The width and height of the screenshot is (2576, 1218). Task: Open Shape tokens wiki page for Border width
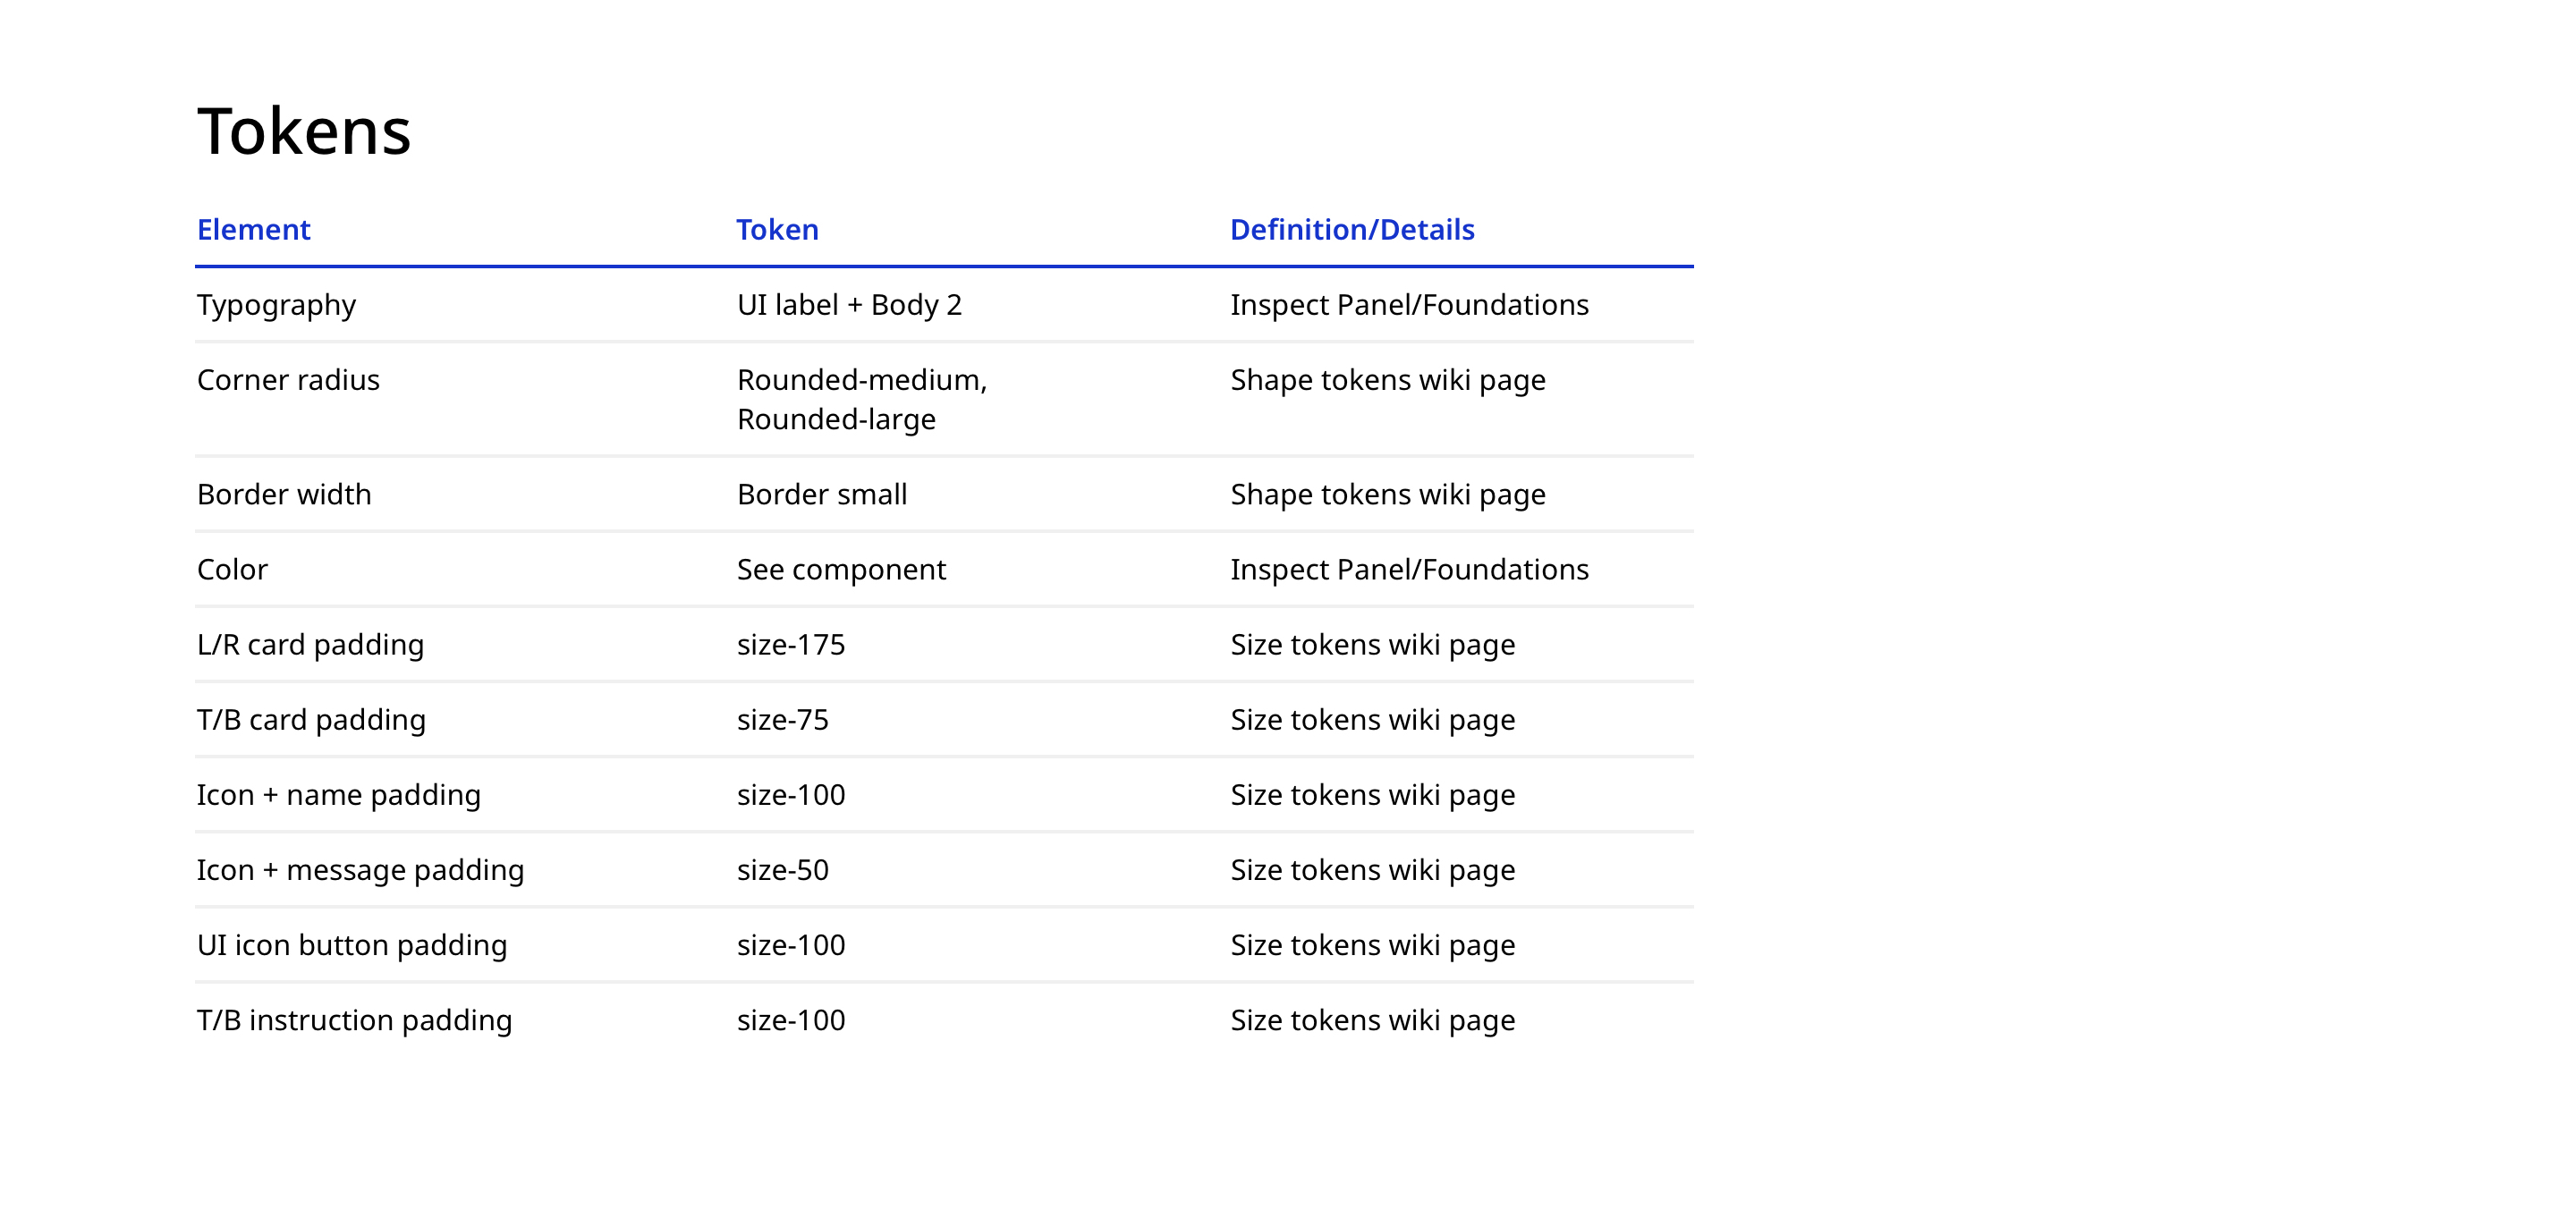1387,494
